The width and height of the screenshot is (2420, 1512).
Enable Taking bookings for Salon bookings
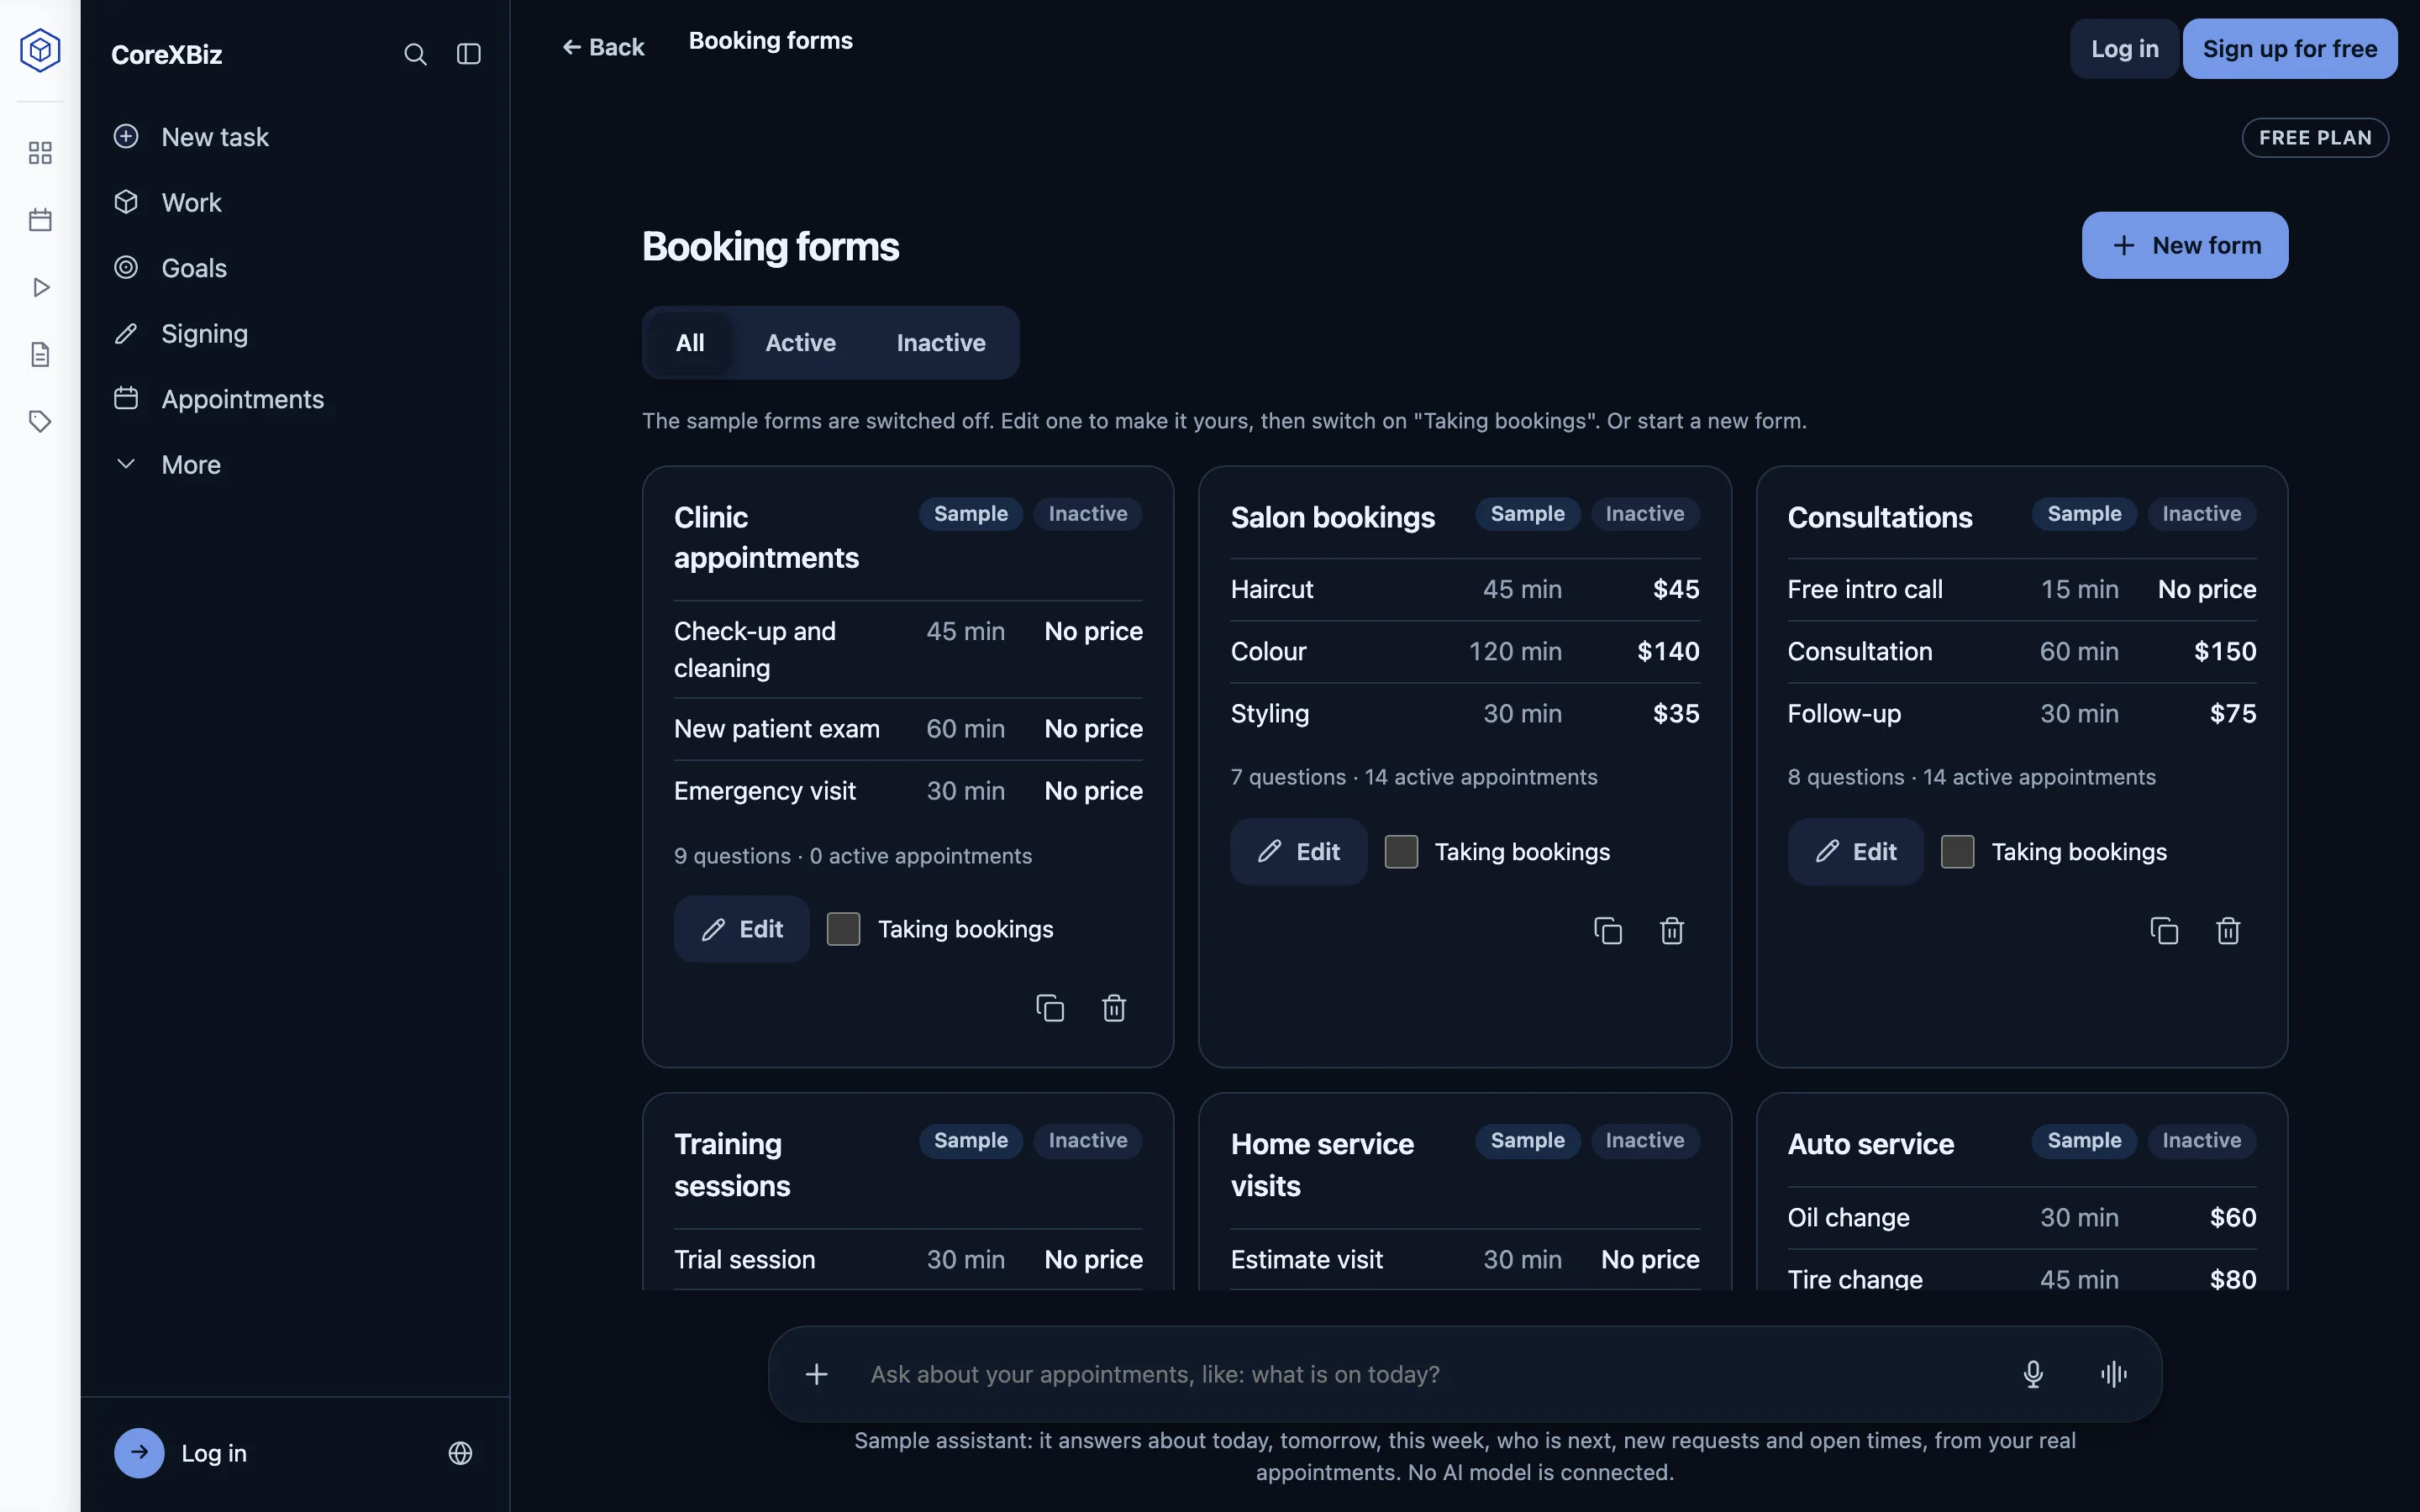click(x=1401, y=852)
